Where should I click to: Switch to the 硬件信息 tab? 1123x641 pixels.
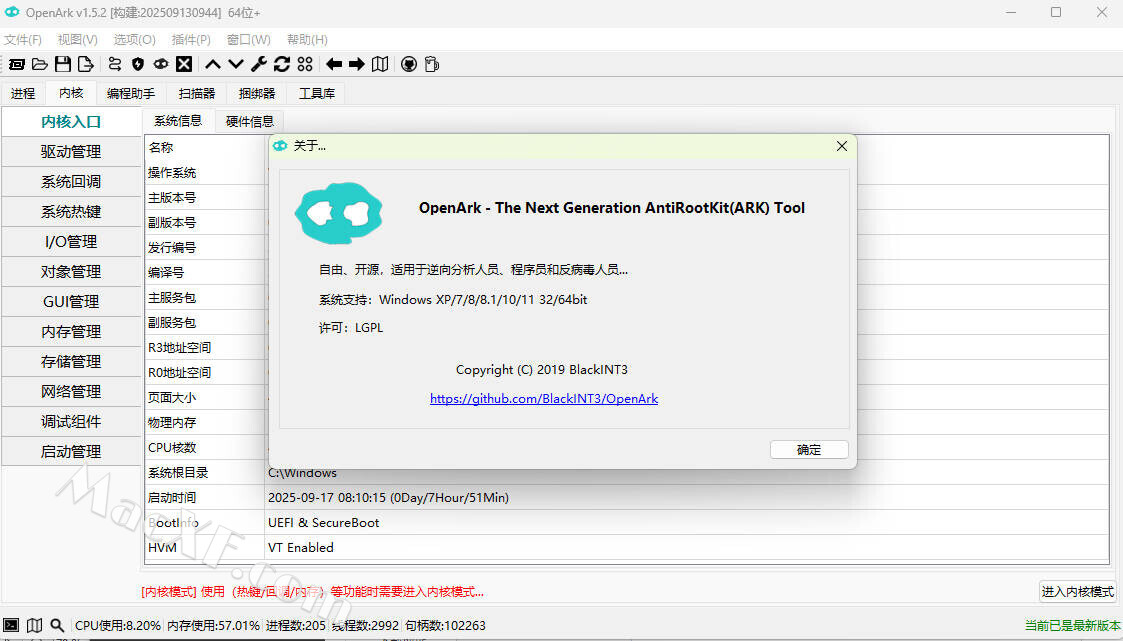pos(249,121)
